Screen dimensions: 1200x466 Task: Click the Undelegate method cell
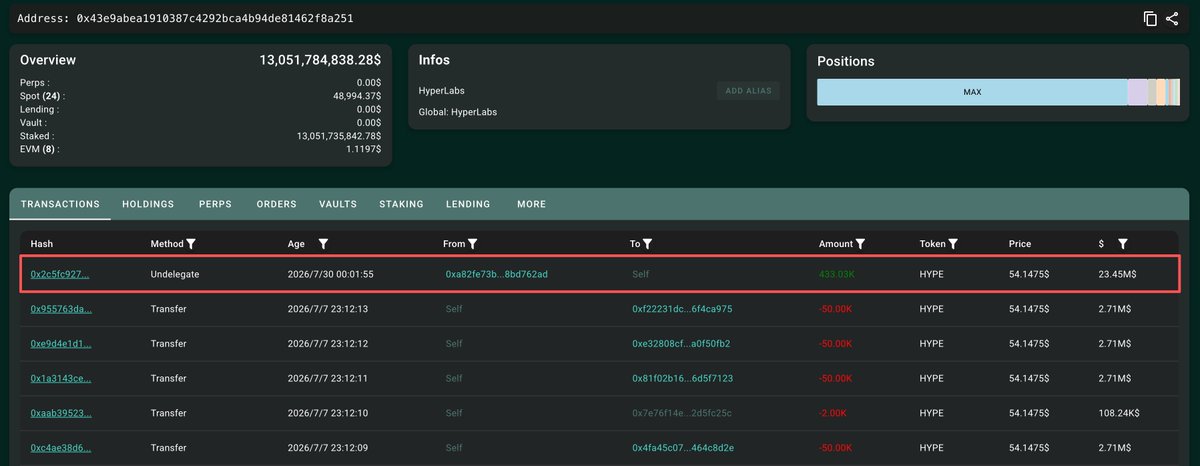175,273
